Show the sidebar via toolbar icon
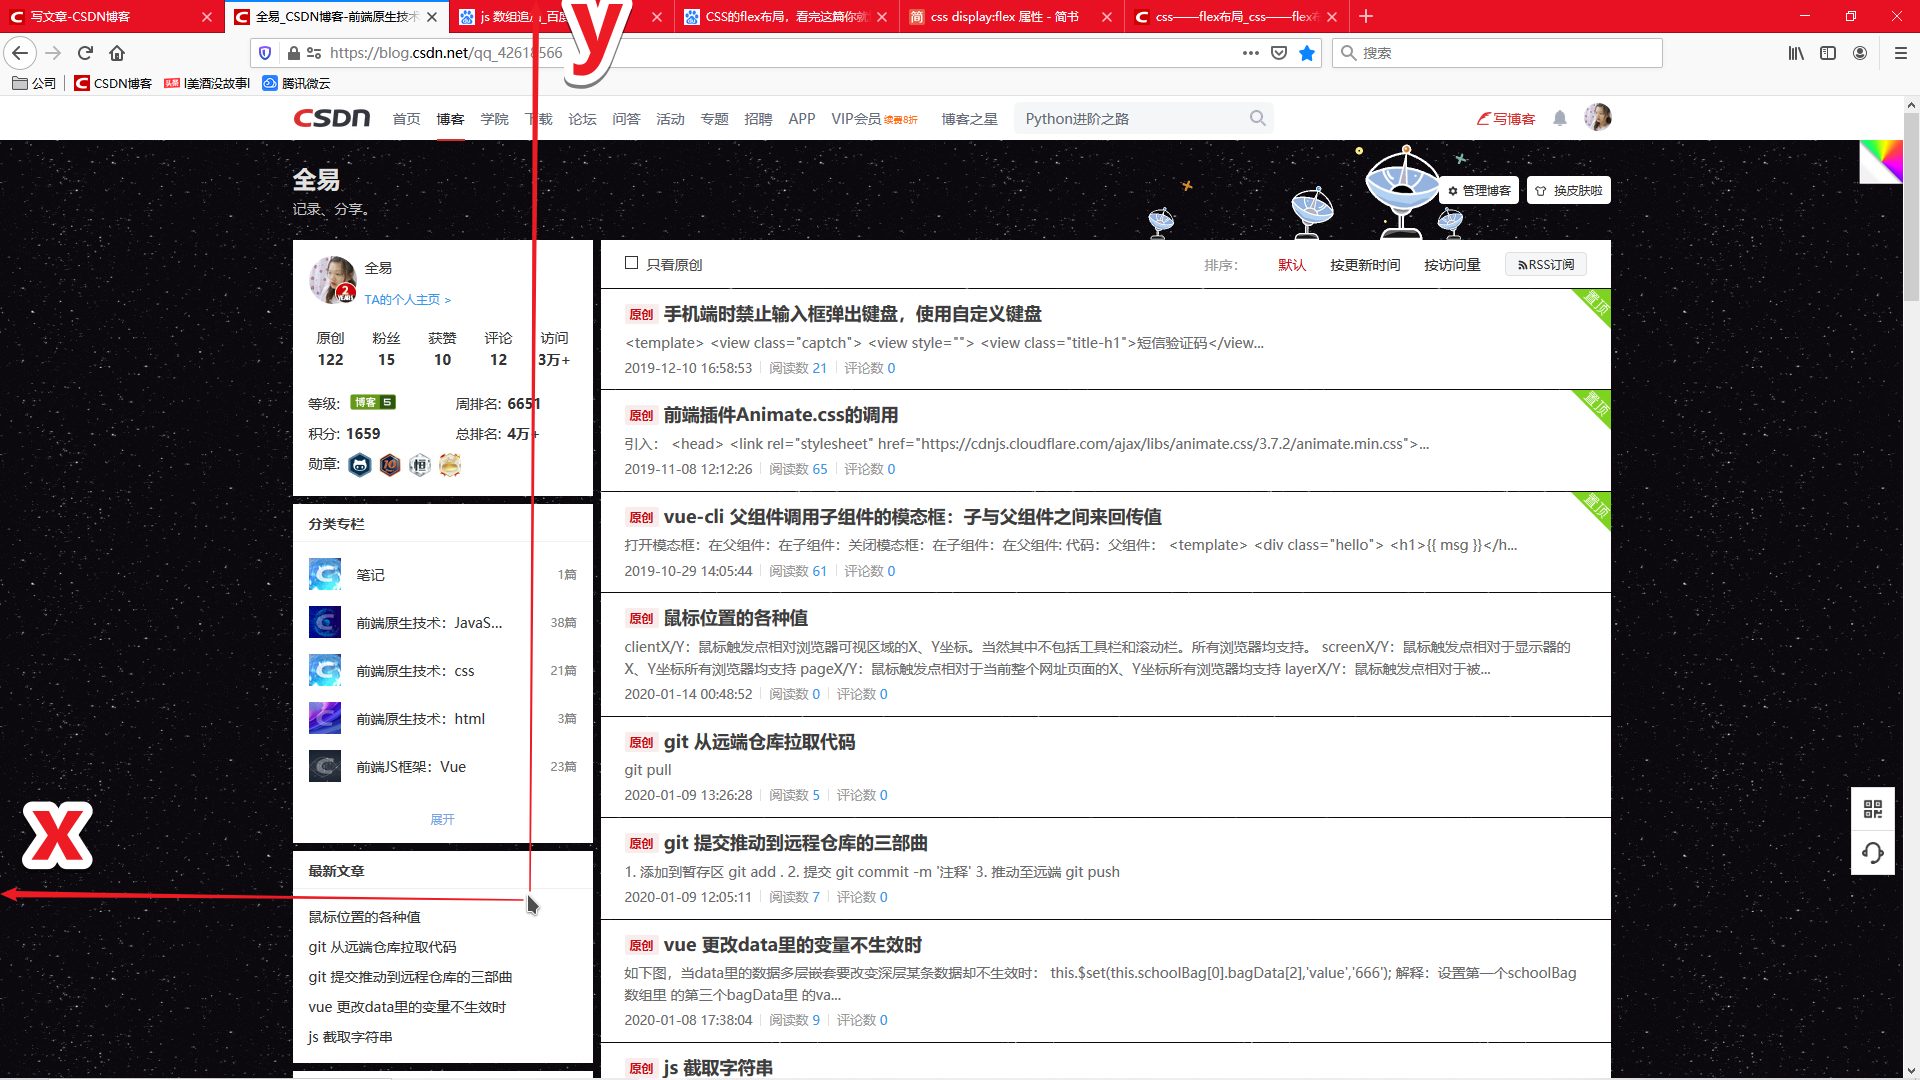Screen dimensions: 1920x1080 pyautogui.click(x=1828, y=53)
